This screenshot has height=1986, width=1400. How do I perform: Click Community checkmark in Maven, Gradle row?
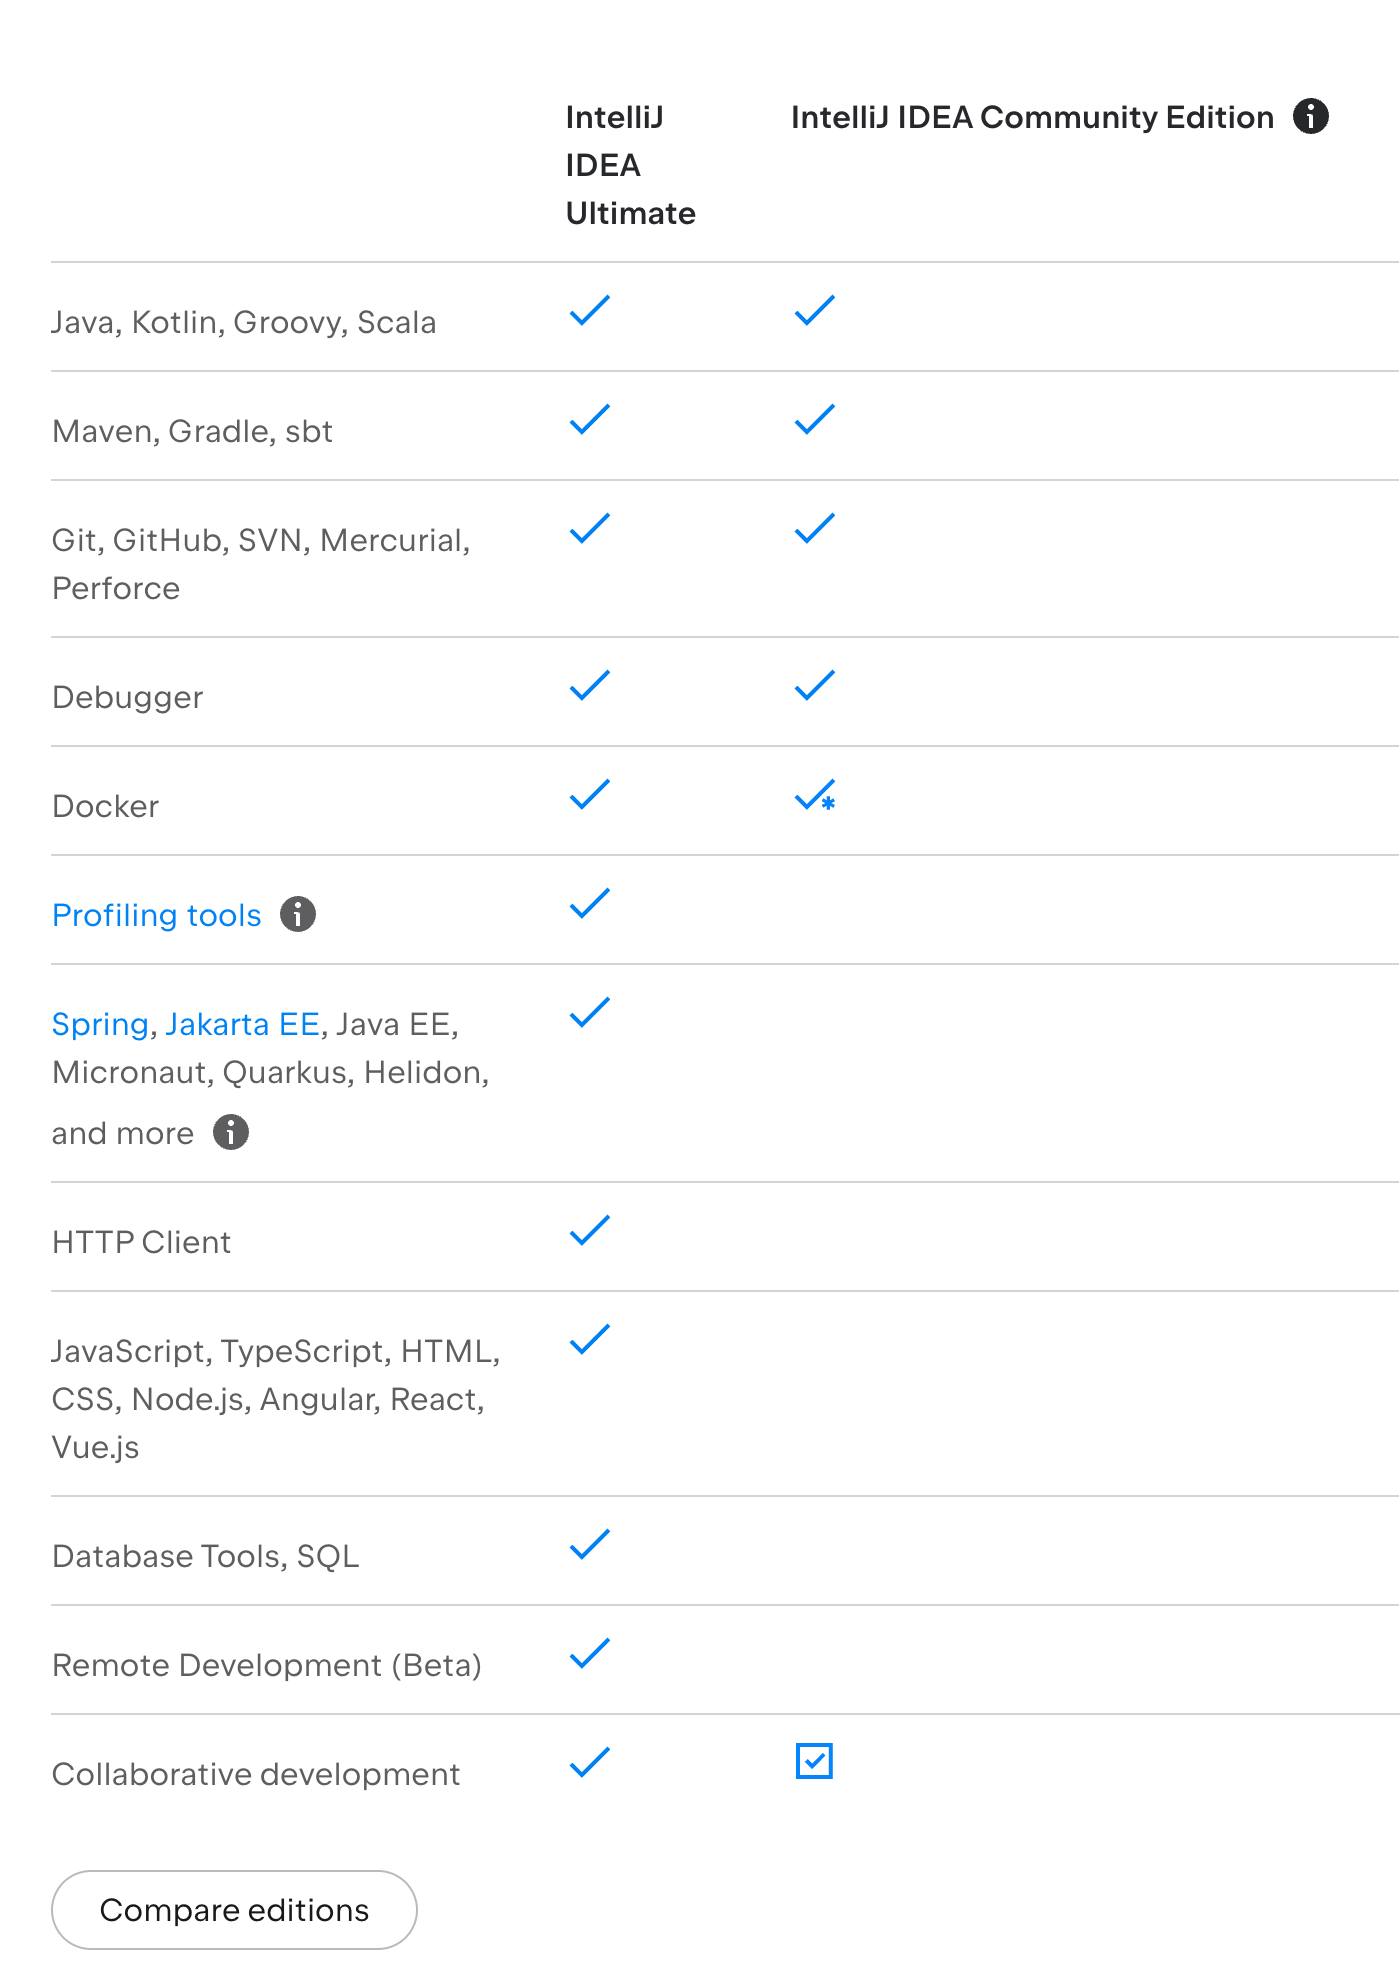tap(815, 420)
